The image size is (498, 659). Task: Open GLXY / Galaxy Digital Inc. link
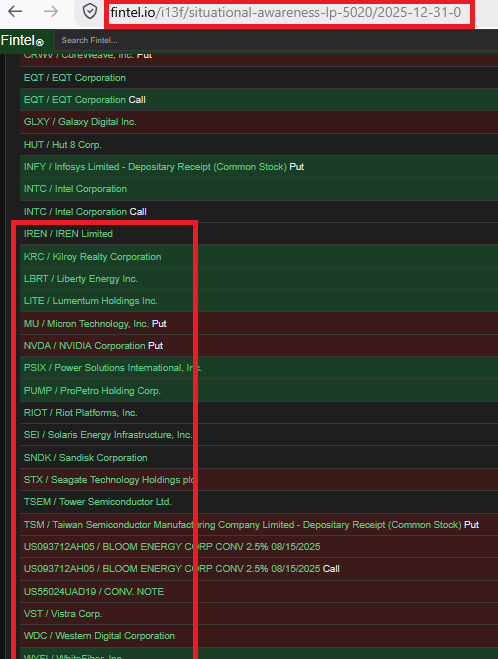tap(80, 122)
